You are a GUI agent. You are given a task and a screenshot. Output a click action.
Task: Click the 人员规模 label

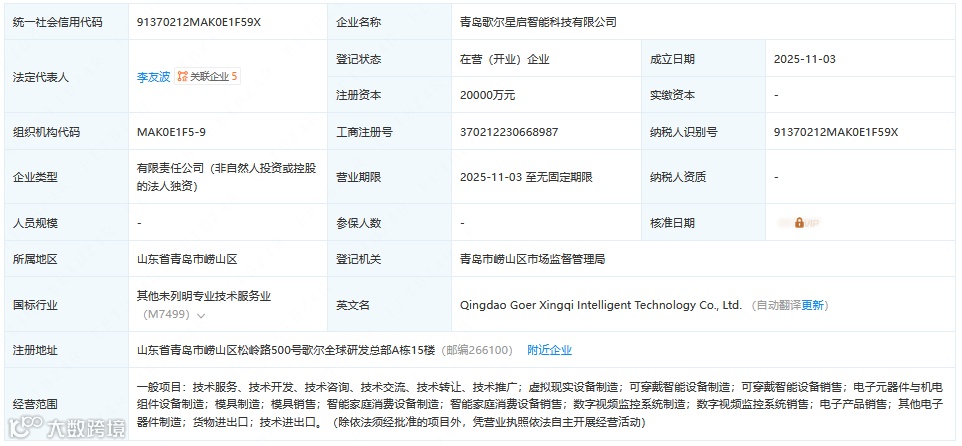[35, 223]
